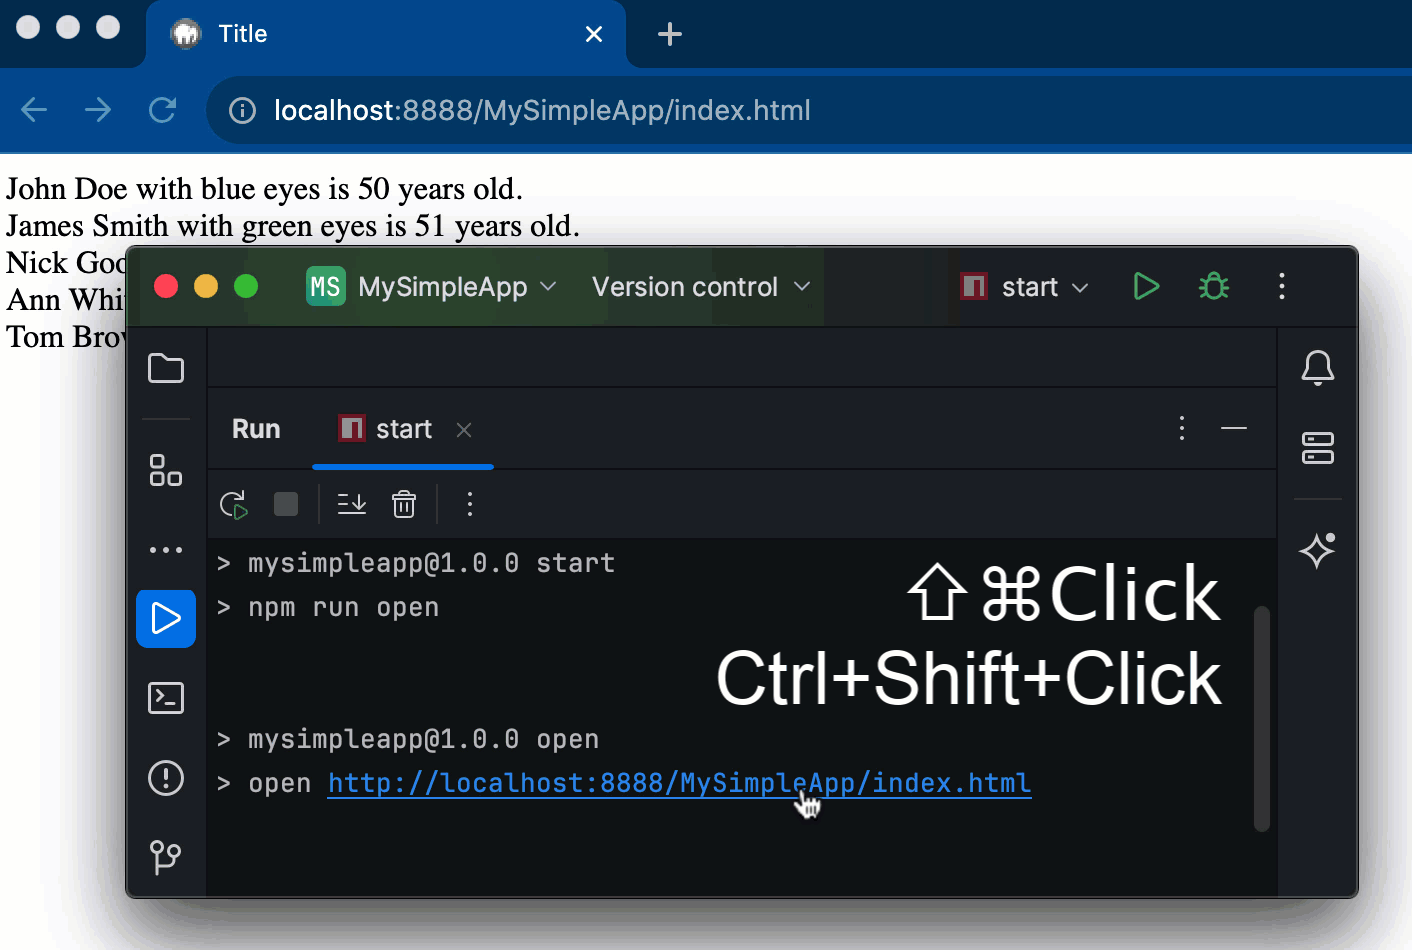Run the app with the green play button
The image size is (1412, 950).
tap(1146, 287)
